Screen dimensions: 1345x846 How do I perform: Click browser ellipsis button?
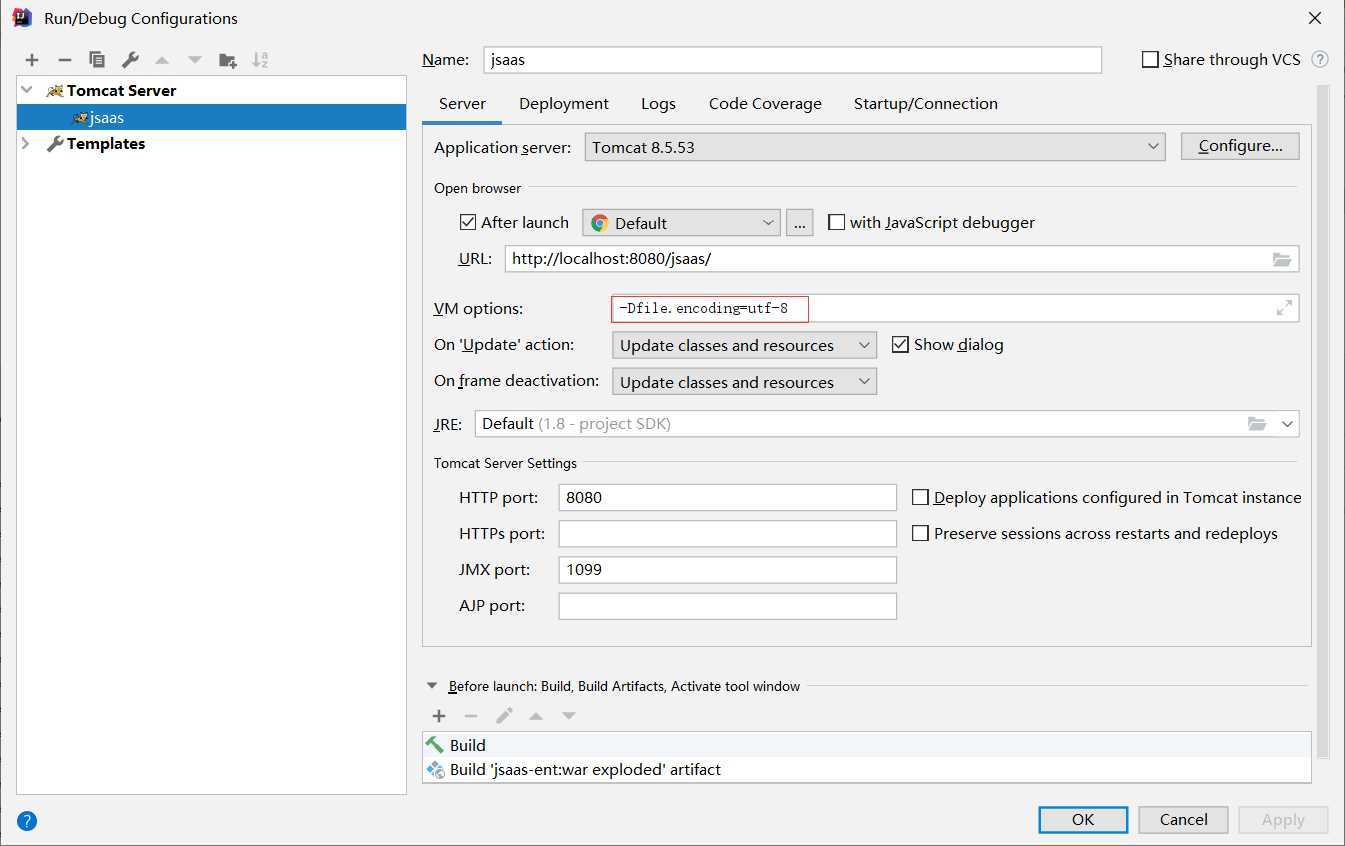pyautogui.click(x=799, y=222)
